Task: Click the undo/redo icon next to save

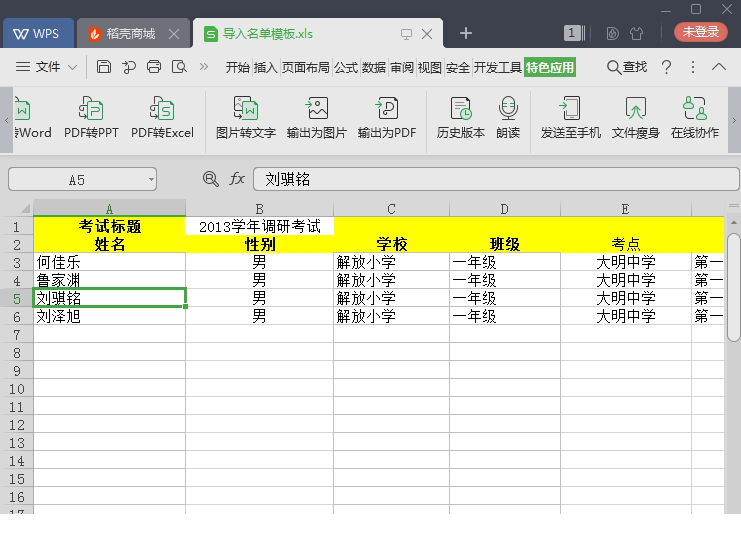Action: pos(129,67)
